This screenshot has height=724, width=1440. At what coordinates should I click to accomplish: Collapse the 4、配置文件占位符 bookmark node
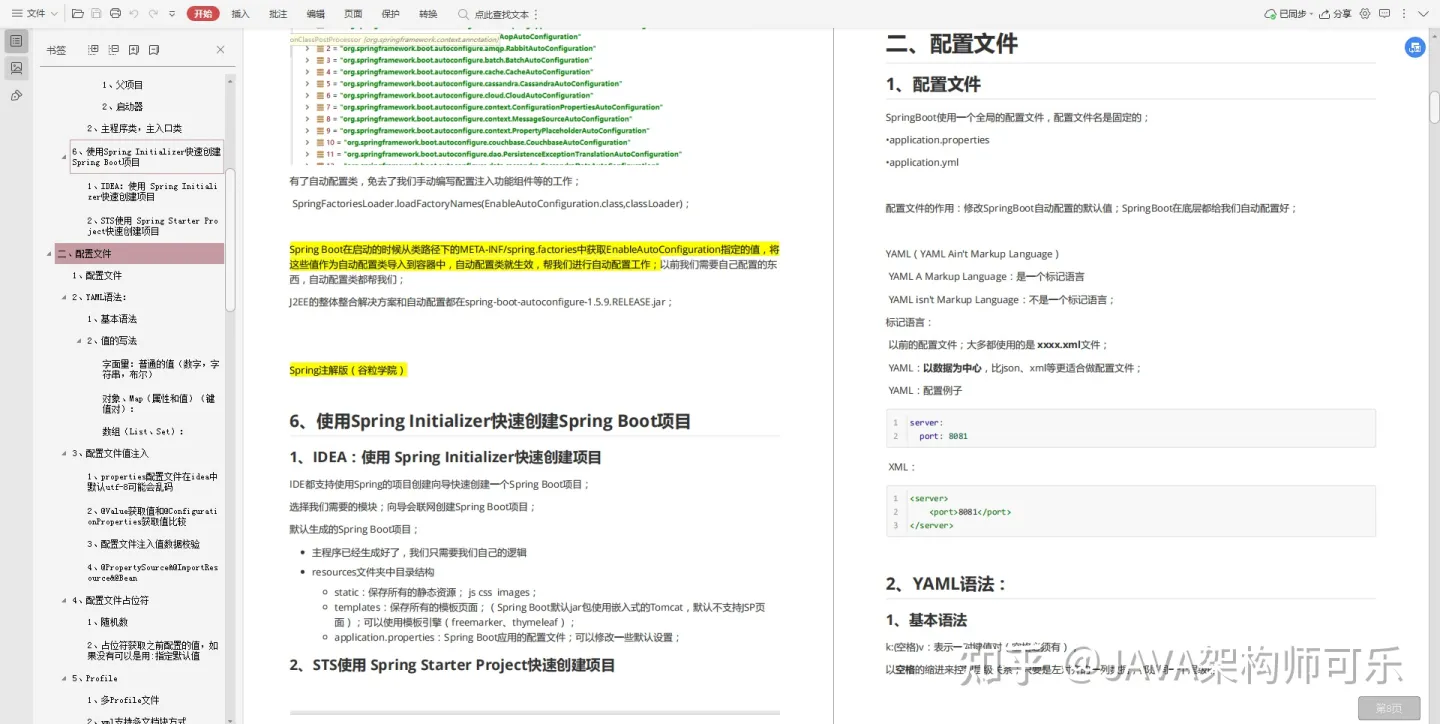[x=65, y=601]
